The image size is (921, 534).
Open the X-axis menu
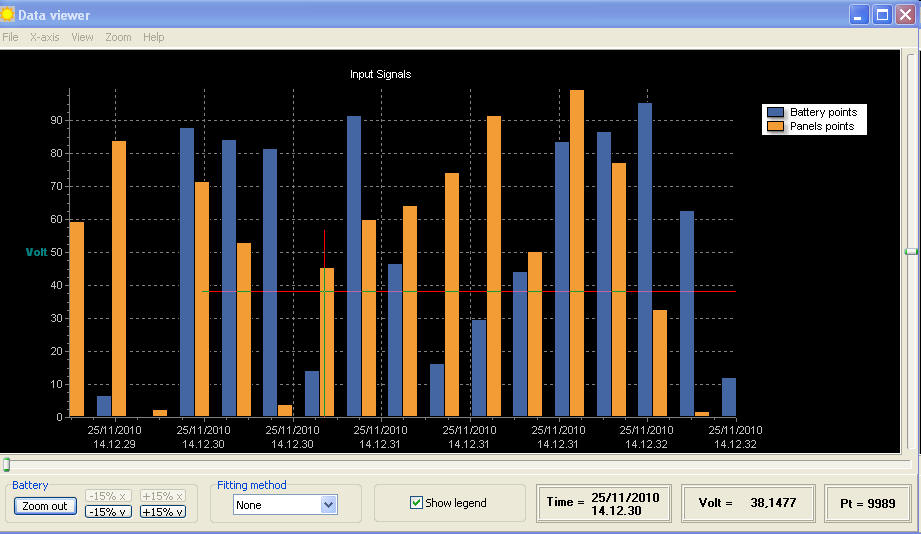click(44, 37)
